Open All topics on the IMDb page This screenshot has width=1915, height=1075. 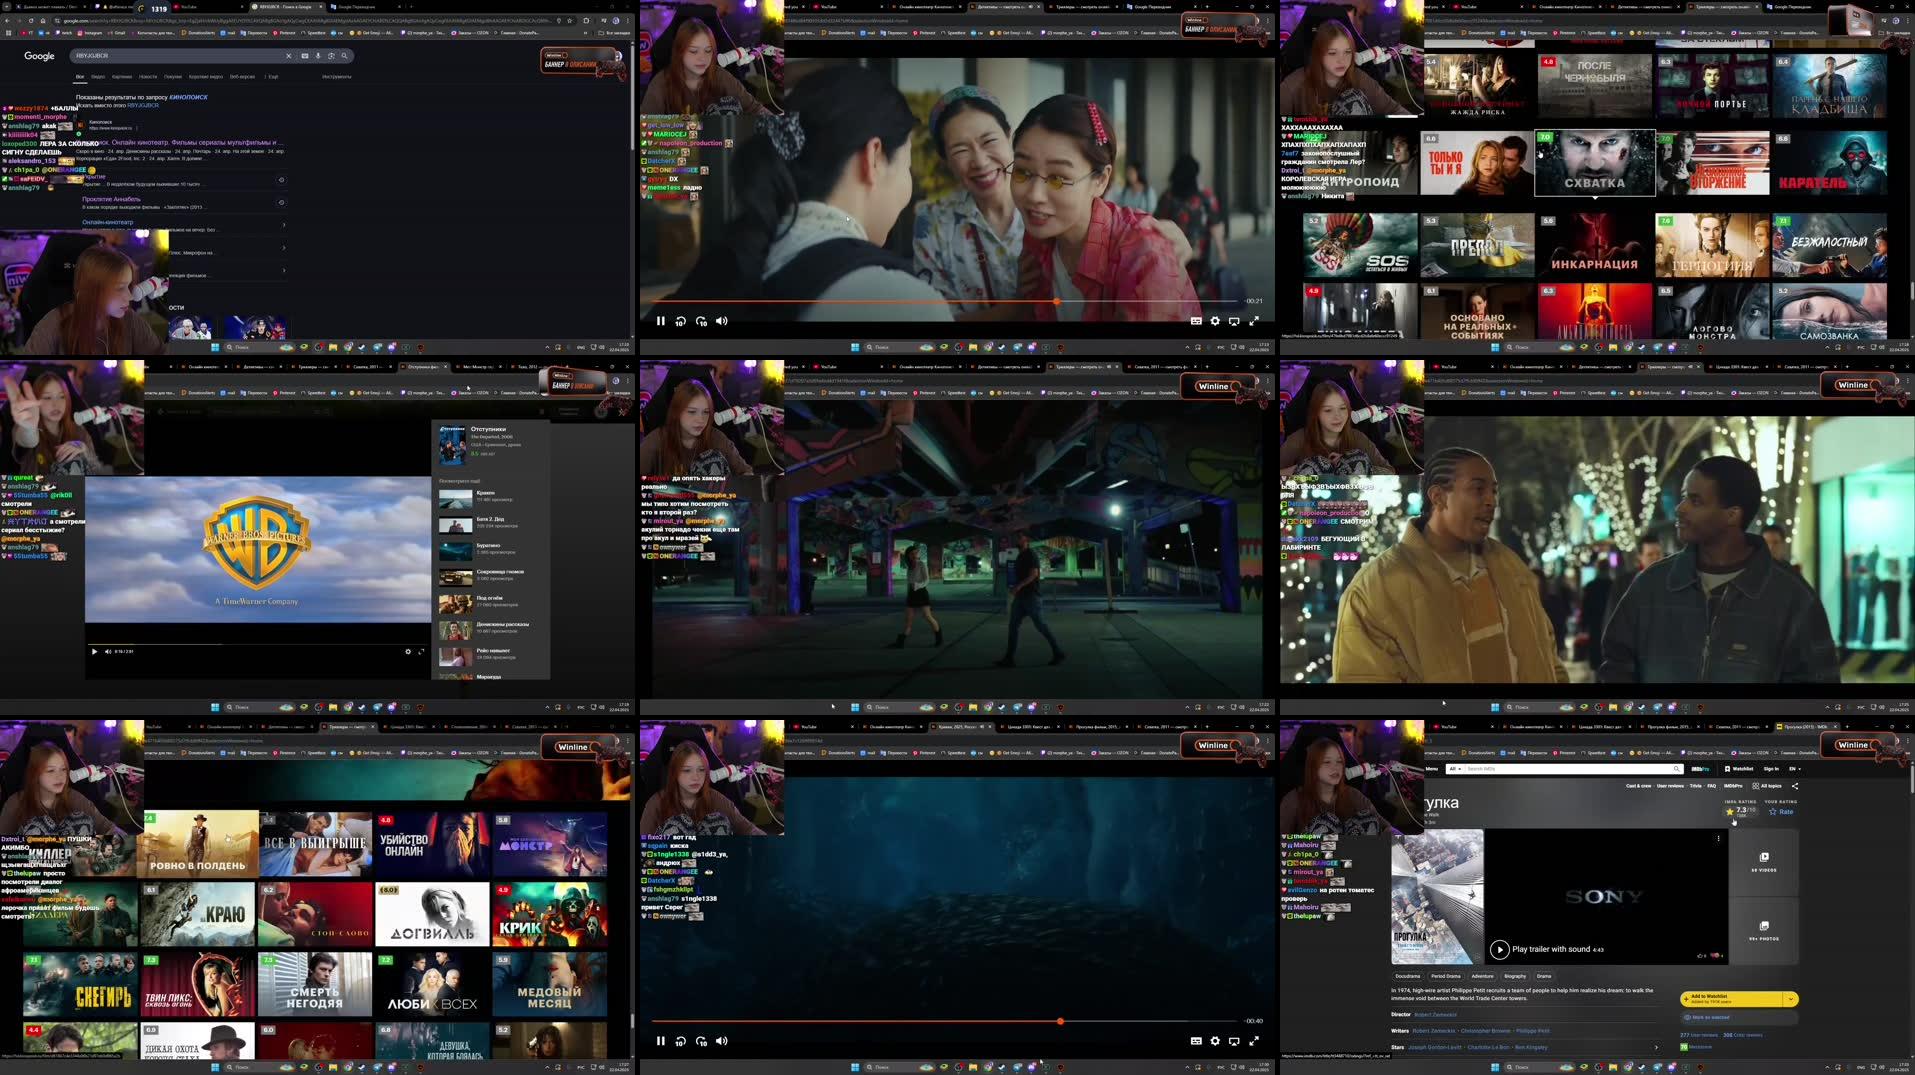click(x=1768, y=786)
